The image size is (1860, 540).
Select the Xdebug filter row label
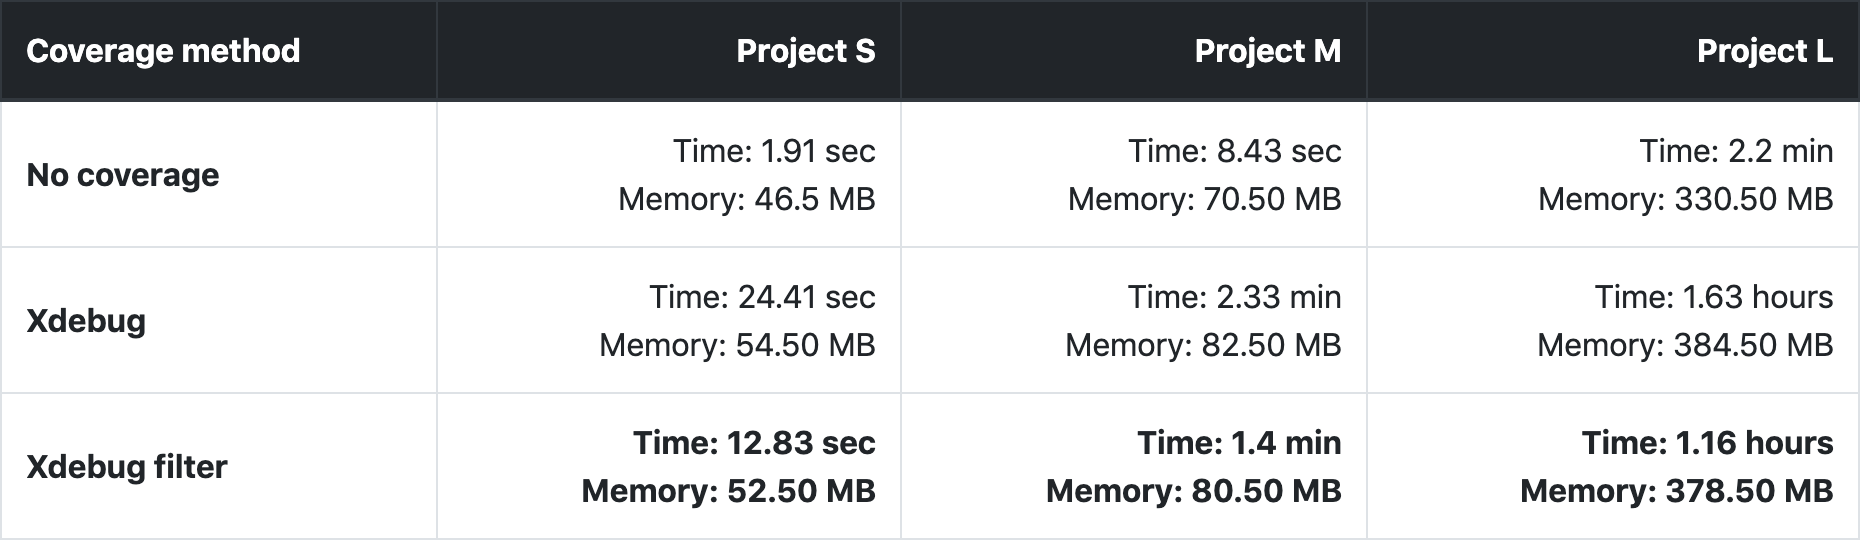coord(127,467)
